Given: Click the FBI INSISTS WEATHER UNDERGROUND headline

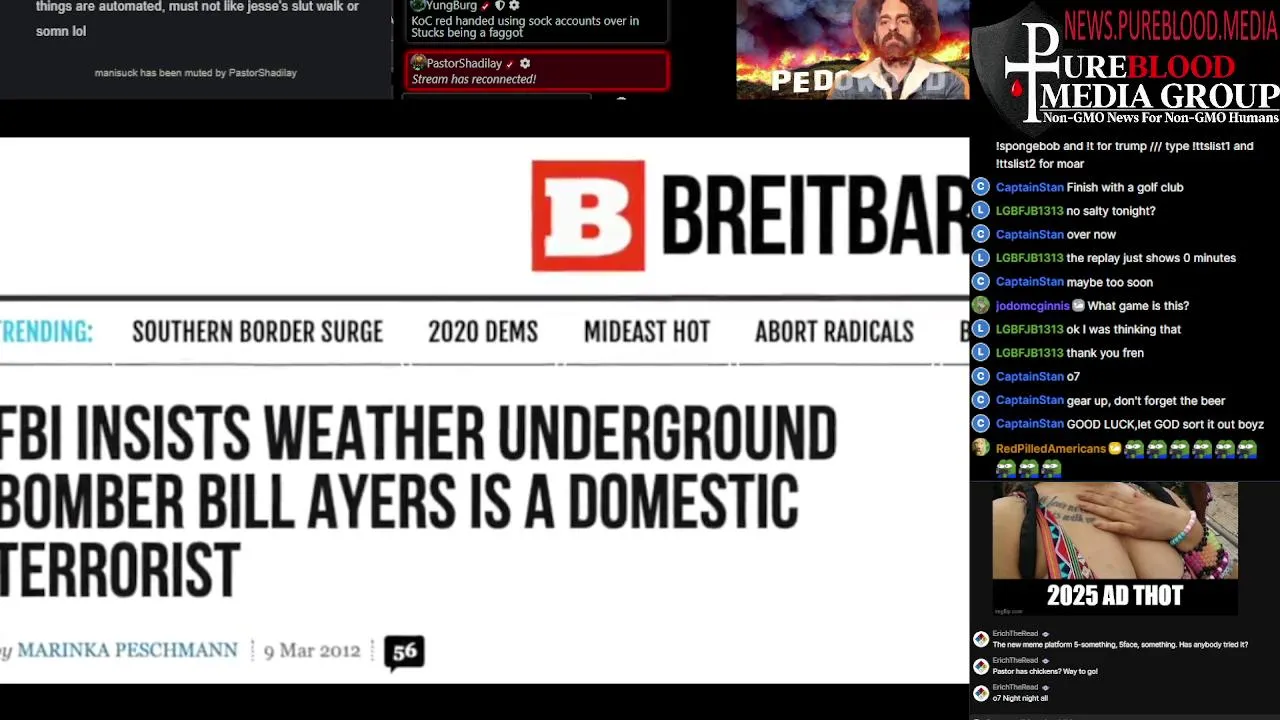Looking at the screenshot, I should tap(418, 502).
